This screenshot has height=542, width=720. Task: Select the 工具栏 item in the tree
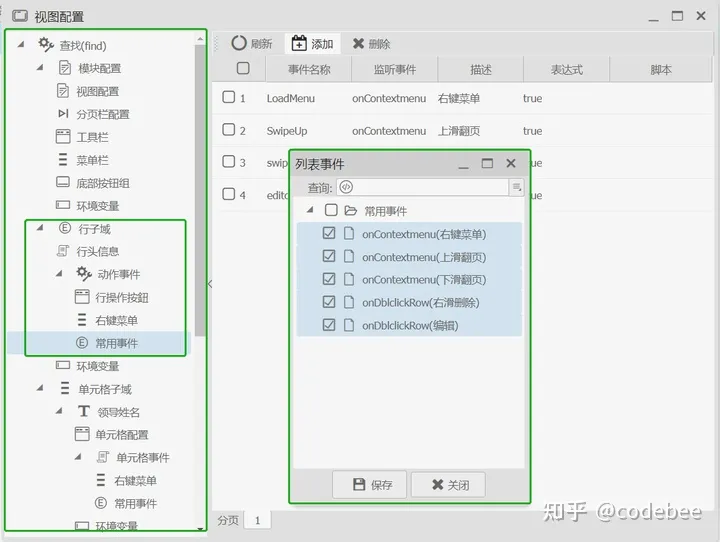tap(92, 137)
